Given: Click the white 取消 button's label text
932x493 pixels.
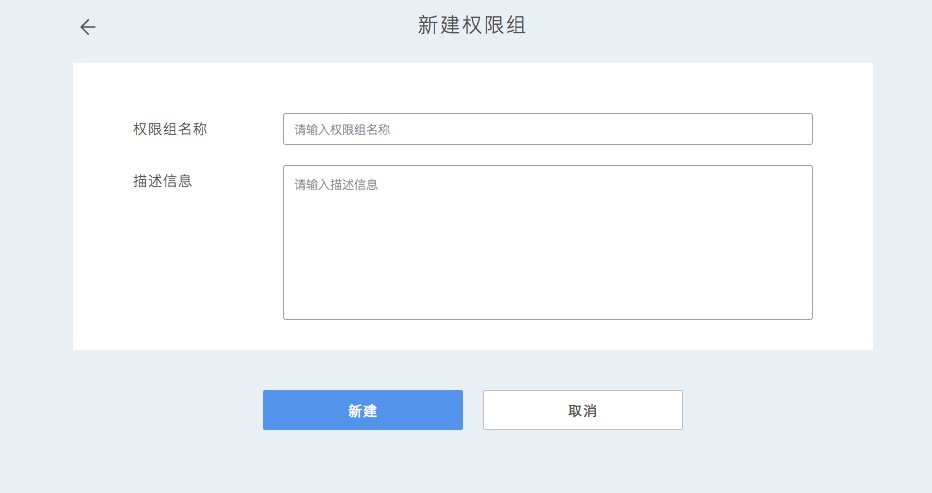Looking at the screenshot, I should point(582,411).
